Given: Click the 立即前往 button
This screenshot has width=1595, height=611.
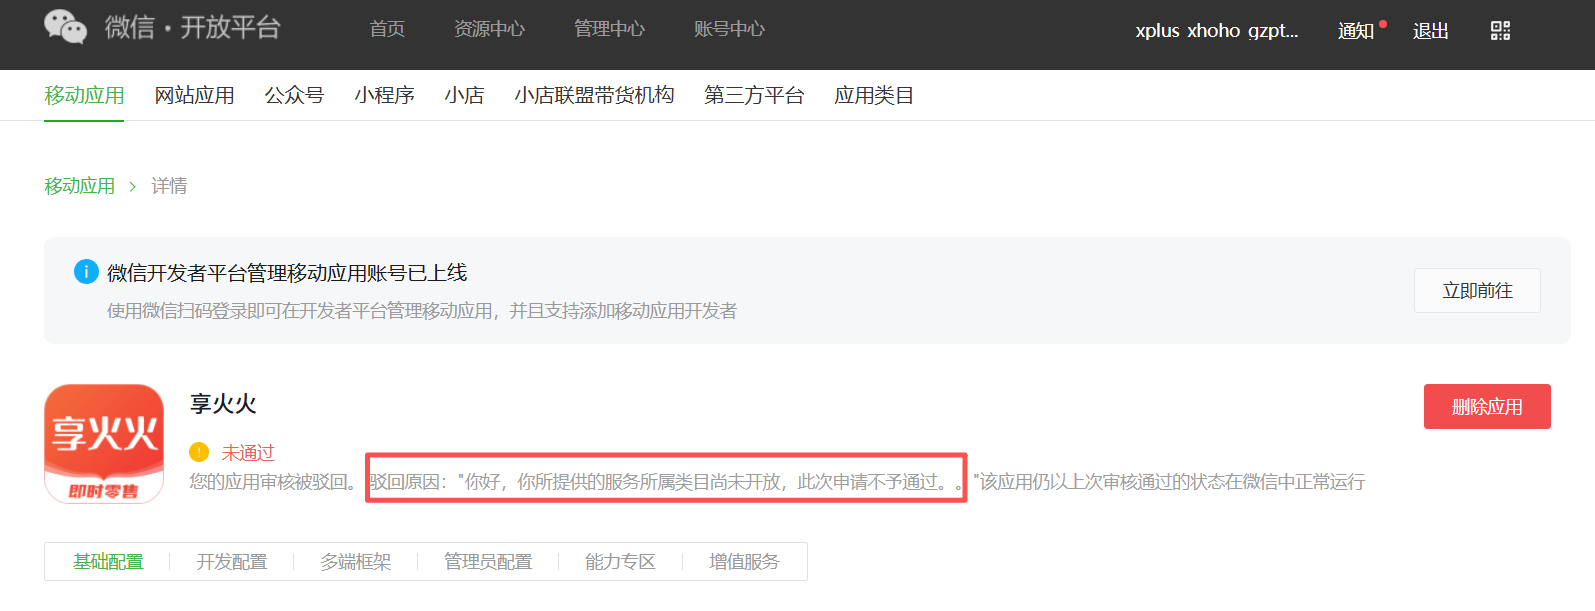Looking at the screenshot, I should (x=1477, y=290).
